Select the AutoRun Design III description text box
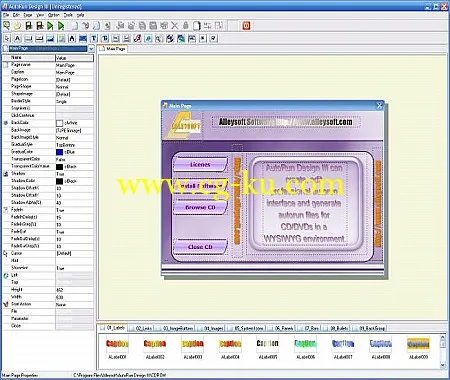Screen dimensions: 450x380 tap(304, 203)
